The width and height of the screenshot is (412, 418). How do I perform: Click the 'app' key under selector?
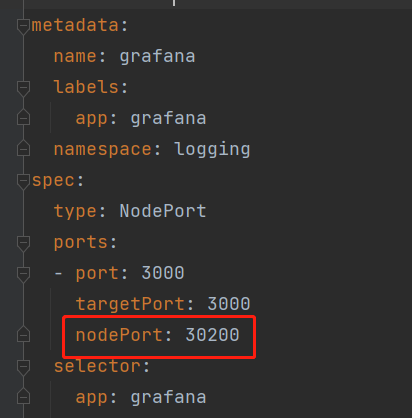click(x=92, y=398)
